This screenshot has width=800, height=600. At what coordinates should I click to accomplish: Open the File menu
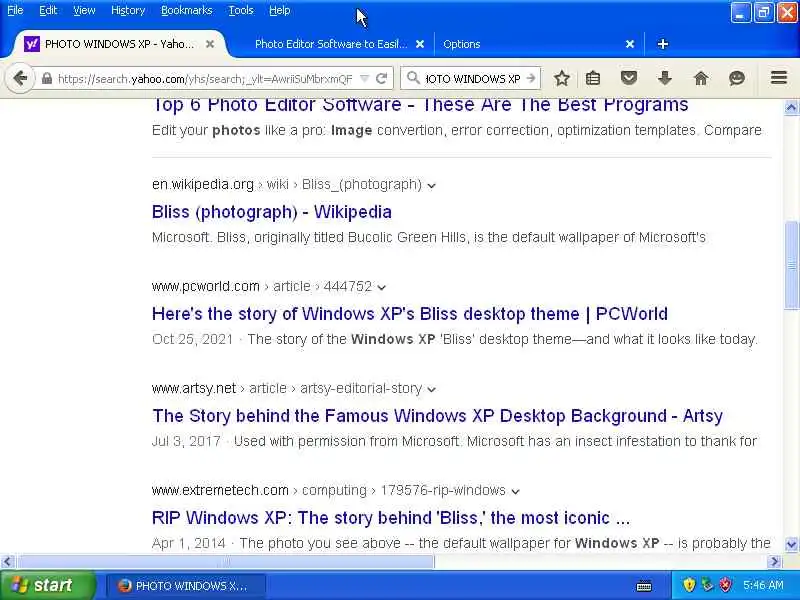tap(15, 10)
